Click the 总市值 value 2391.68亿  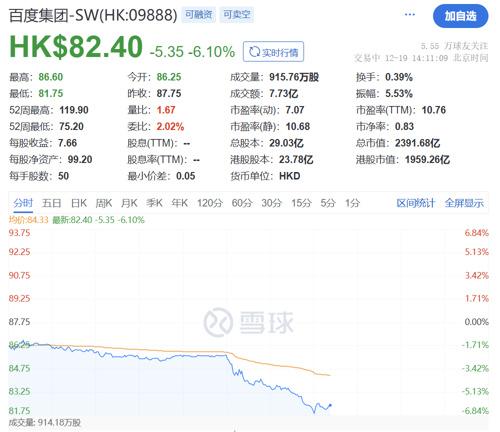click(x=418, y=143)
